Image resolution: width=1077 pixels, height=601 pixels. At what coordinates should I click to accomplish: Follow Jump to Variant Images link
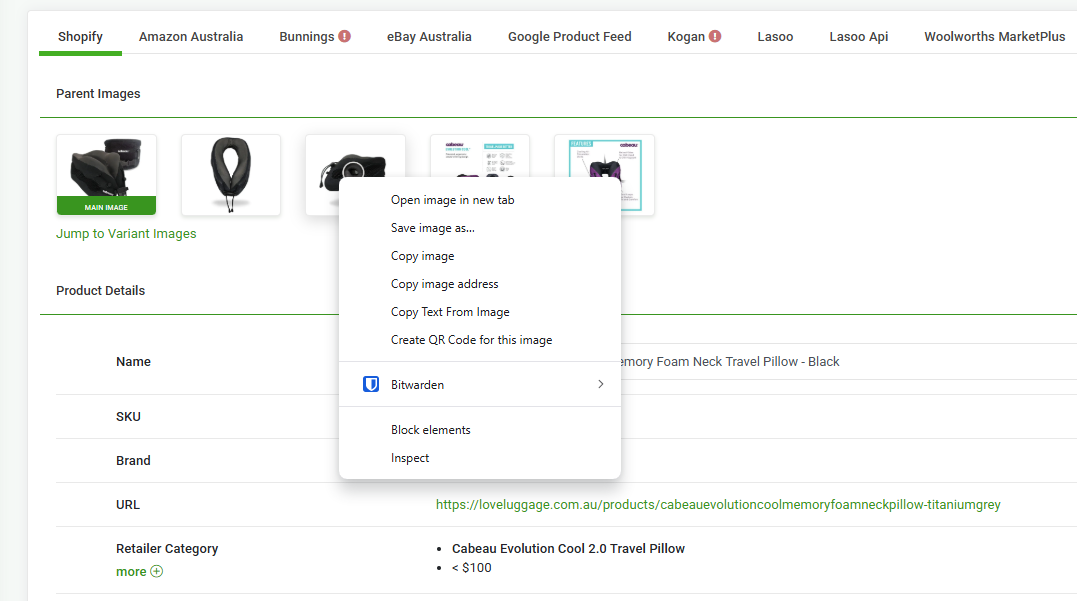click(x=126, y=234)
